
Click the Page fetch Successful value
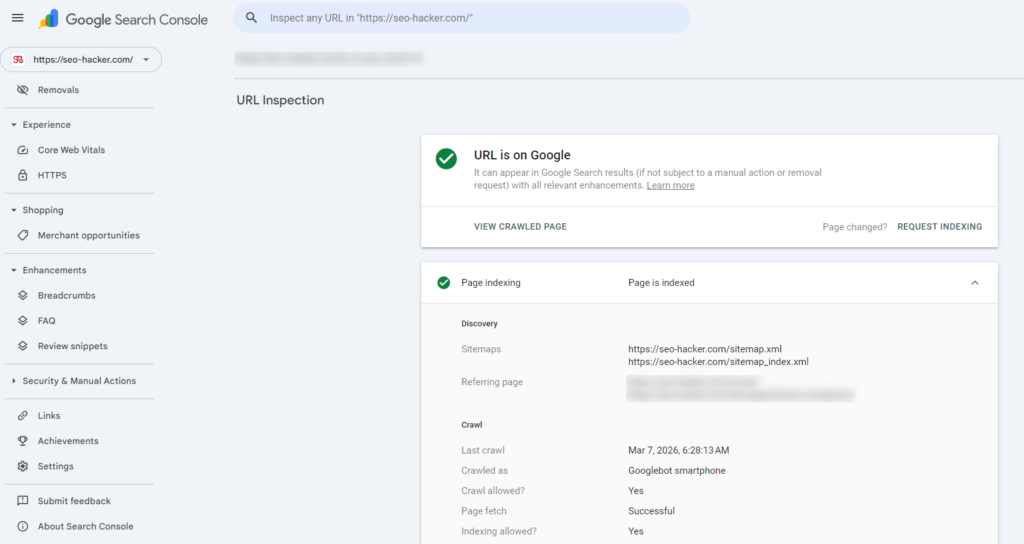pos(651,511)
